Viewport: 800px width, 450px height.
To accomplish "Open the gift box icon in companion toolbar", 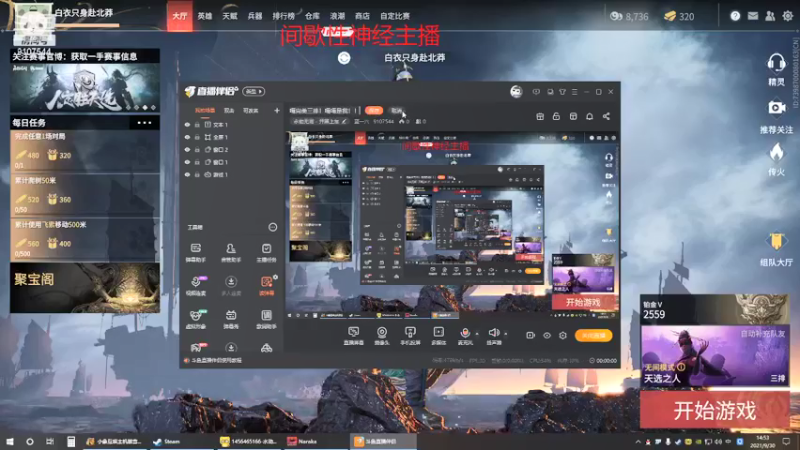I will click(x=540, y=116).
